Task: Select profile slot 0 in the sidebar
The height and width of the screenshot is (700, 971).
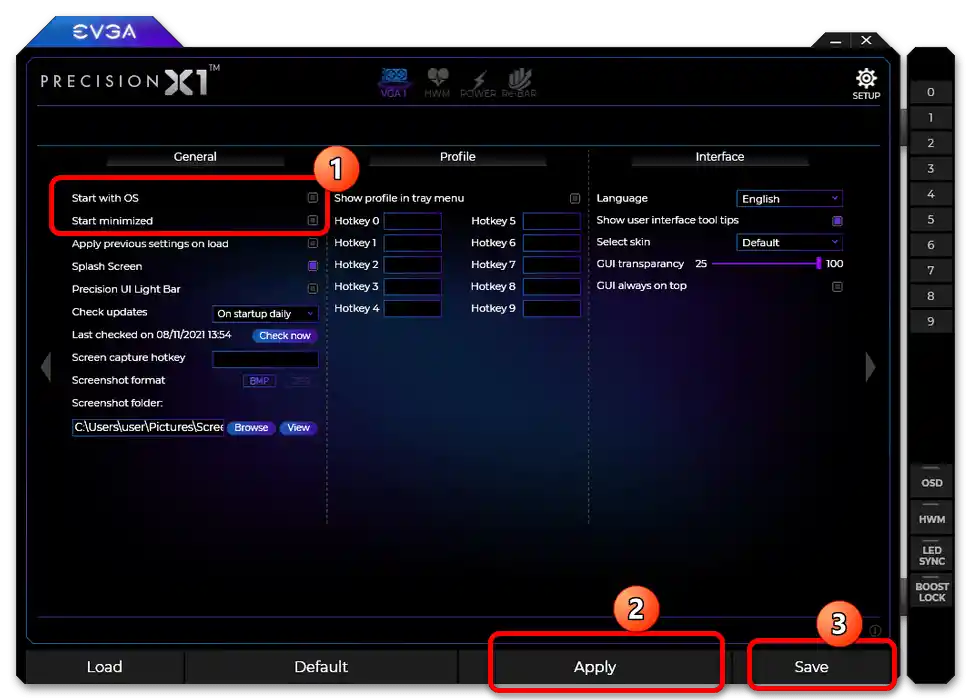Action: [x=930, y=92]
